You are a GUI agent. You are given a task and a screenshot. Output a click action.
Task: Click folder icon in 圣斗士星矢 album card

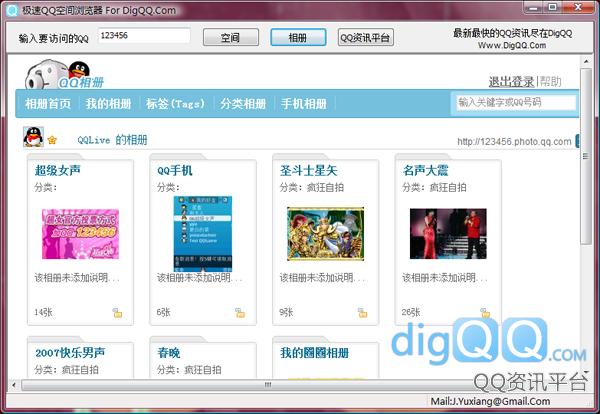click(x=362, y=313)
